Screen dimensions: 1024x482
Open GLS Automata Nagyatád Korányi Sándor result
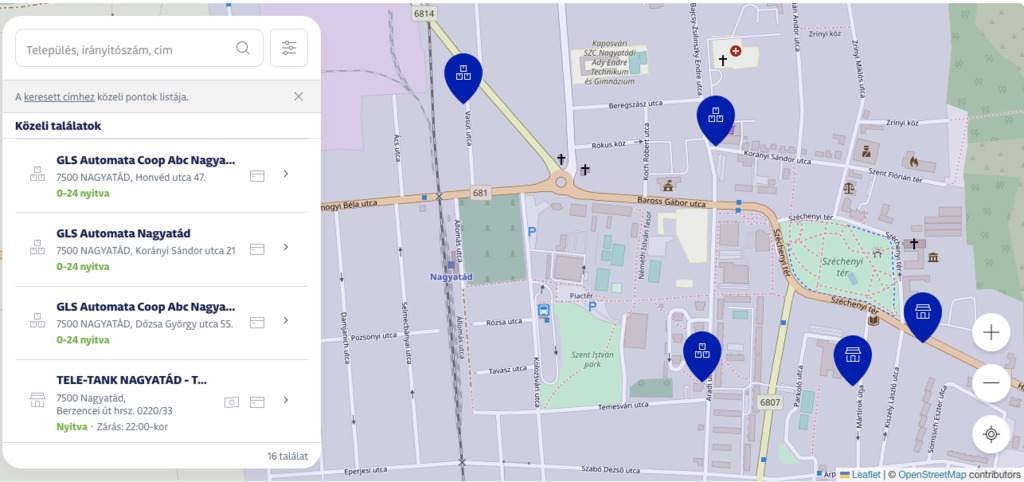click(161, 249)
